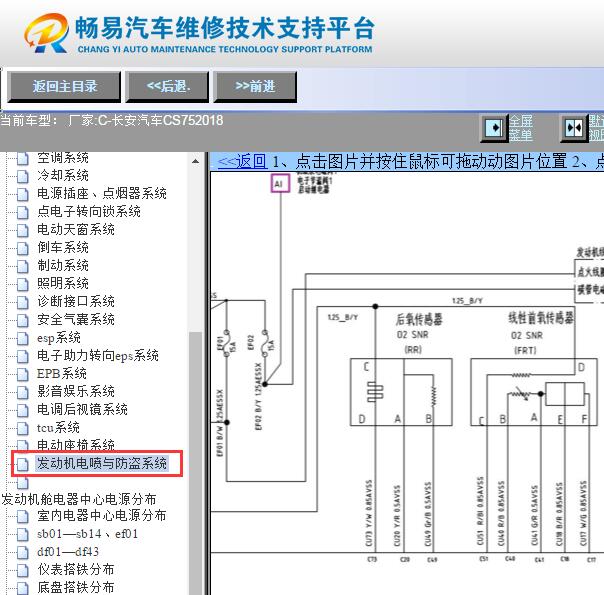Screen dimensions: 604x595
Task: Open 电子助力转向eps系统 entry
Action: 98,355
